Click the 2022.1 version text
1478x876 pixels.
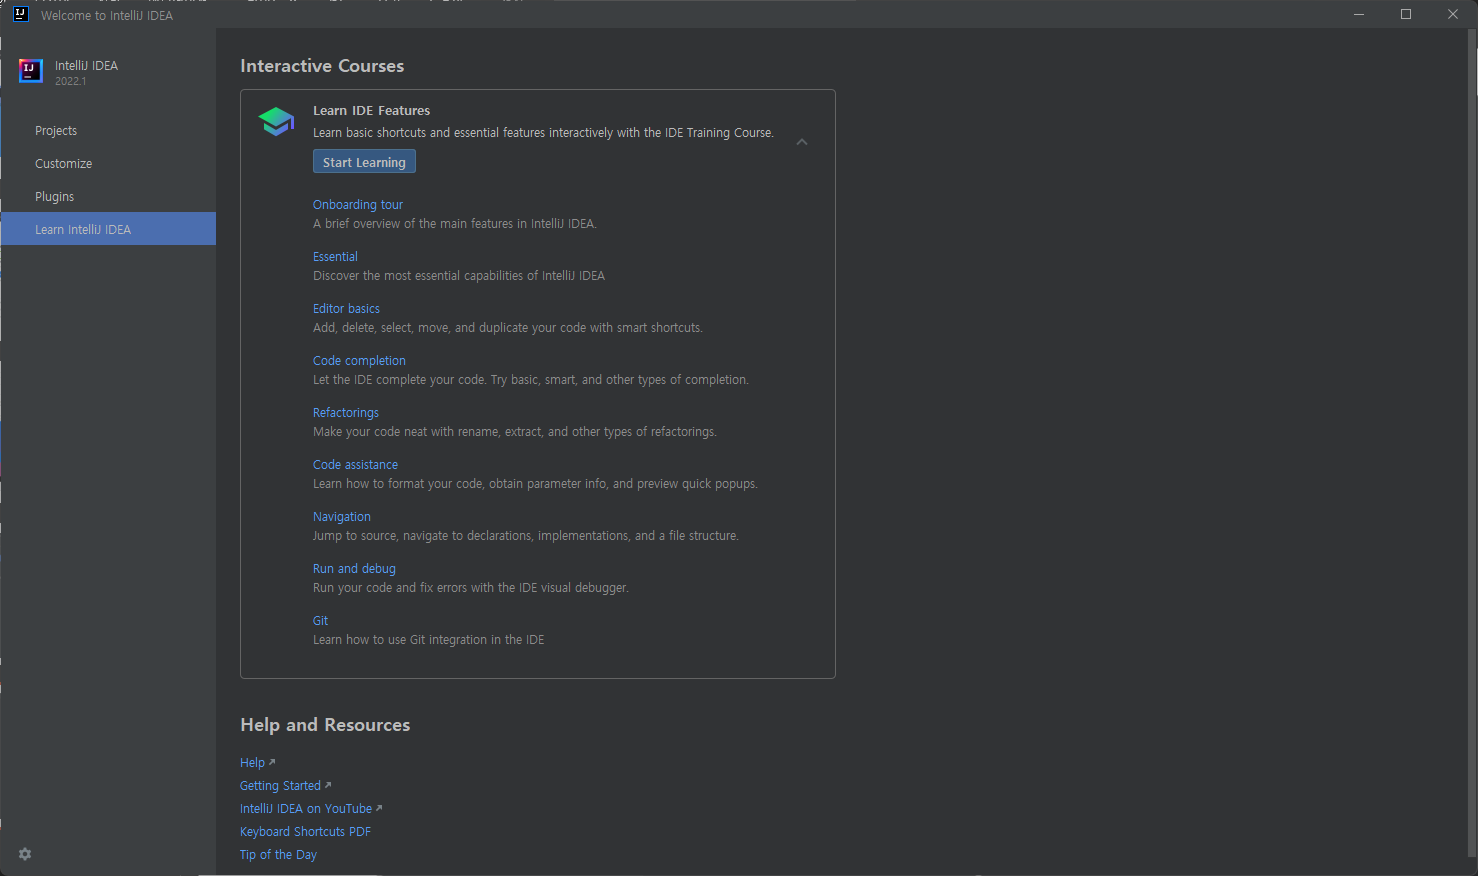[x=70, y=82]
